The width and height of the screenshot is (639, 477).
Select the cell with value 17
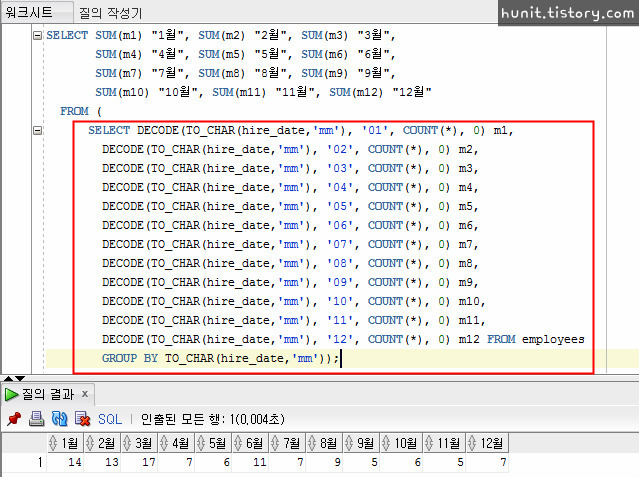click(139, 462)
